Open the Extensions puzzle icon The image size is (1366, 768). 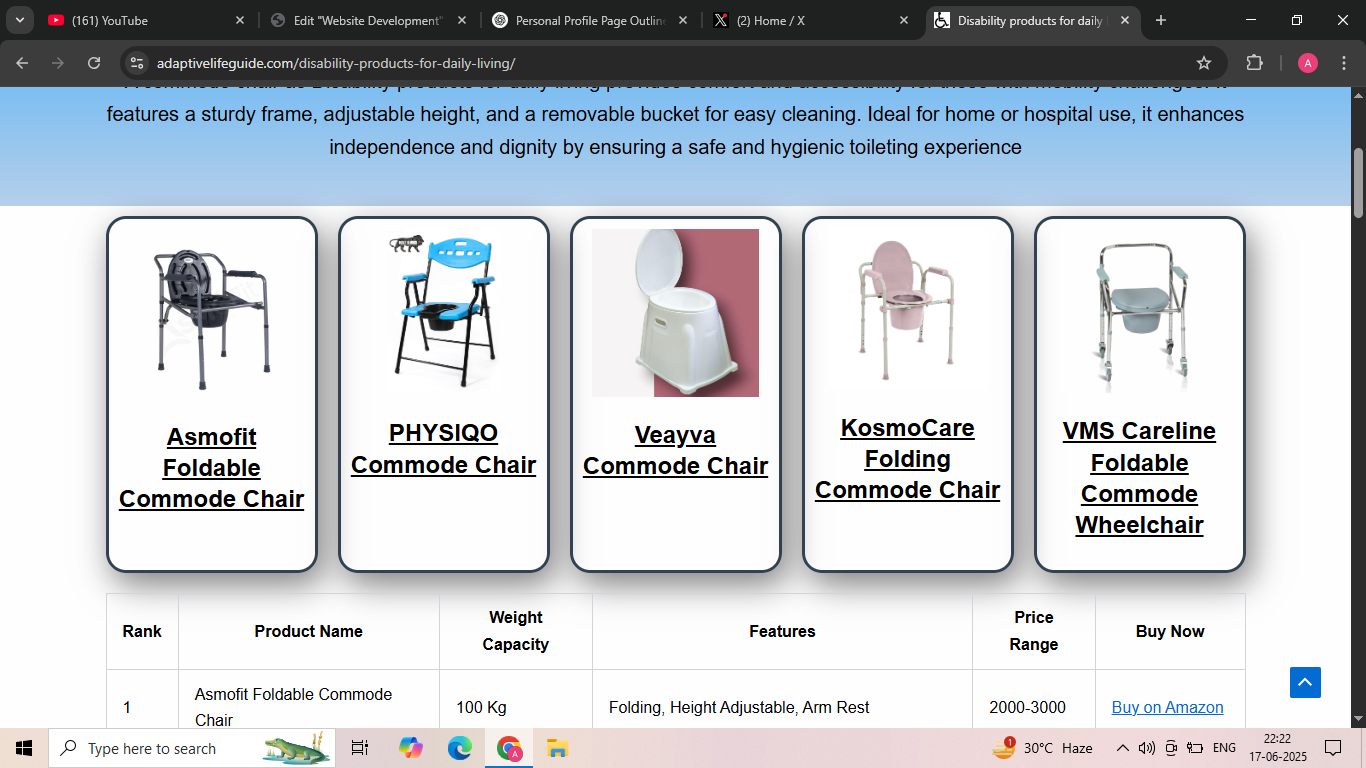tap(1254, 63)
